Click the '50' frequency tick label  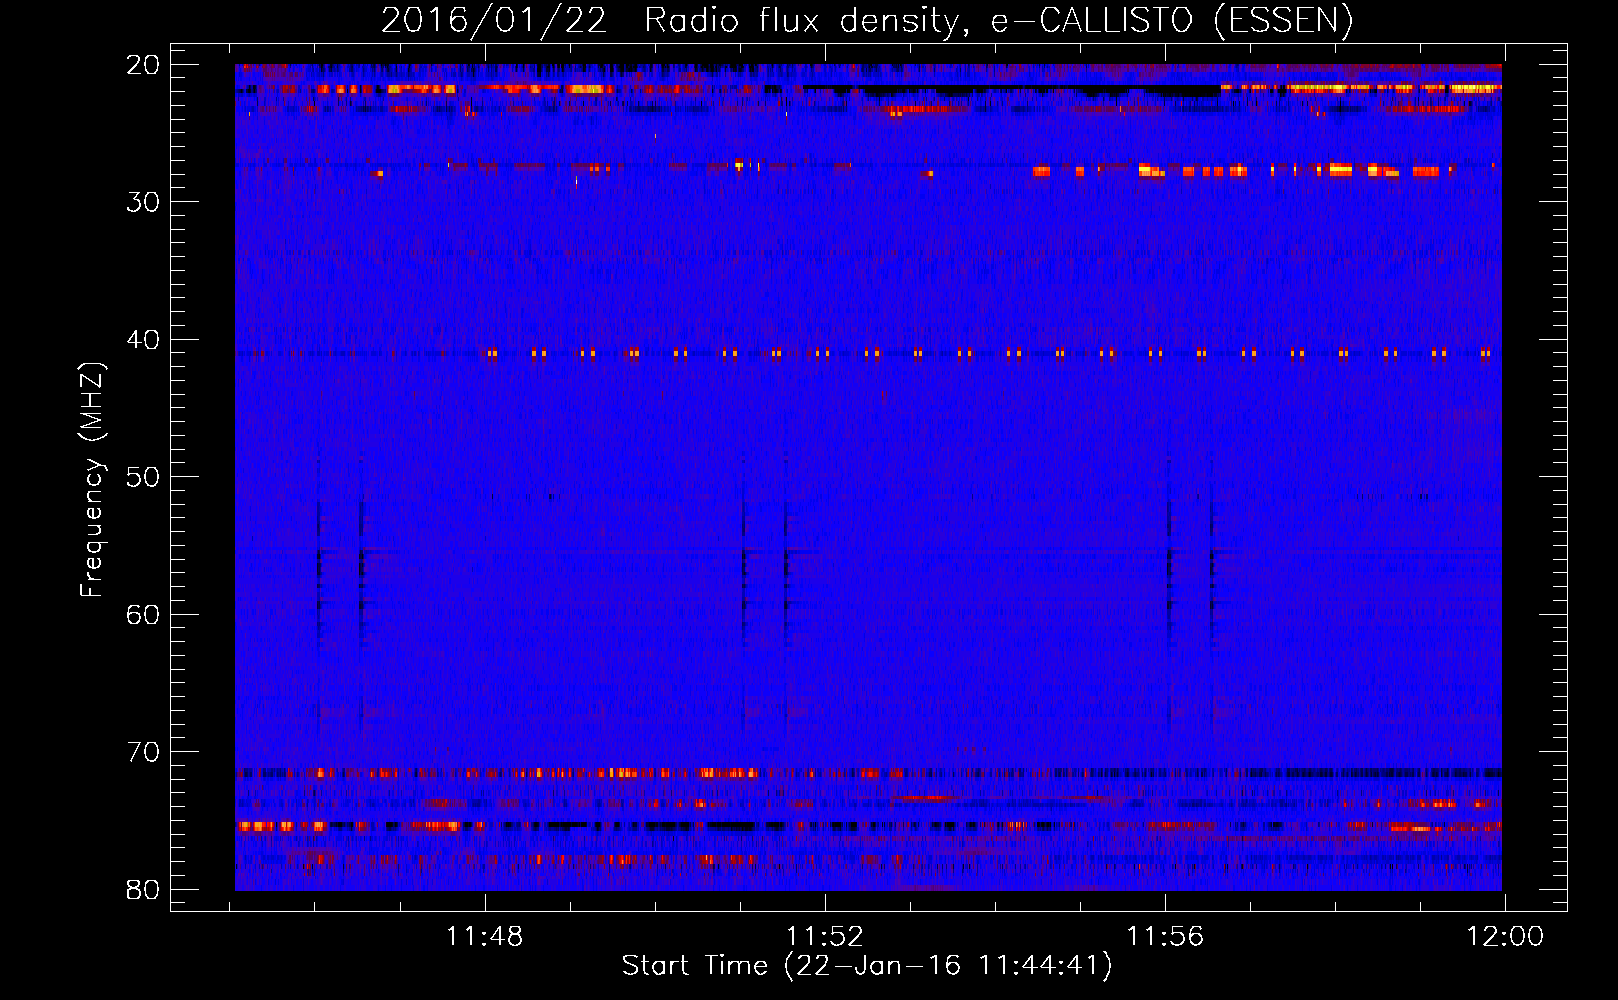pyautogui.click(x=143, y=477)
